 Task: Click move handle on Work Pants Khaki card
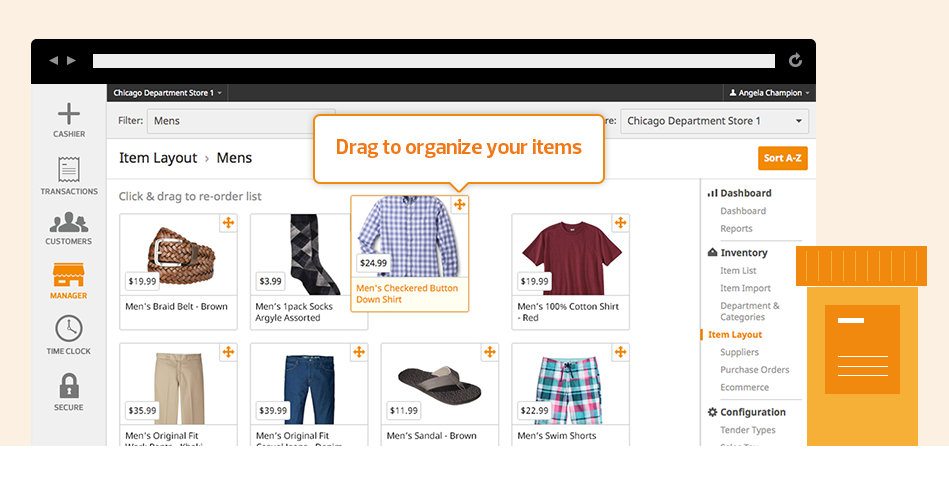[228, 352]
